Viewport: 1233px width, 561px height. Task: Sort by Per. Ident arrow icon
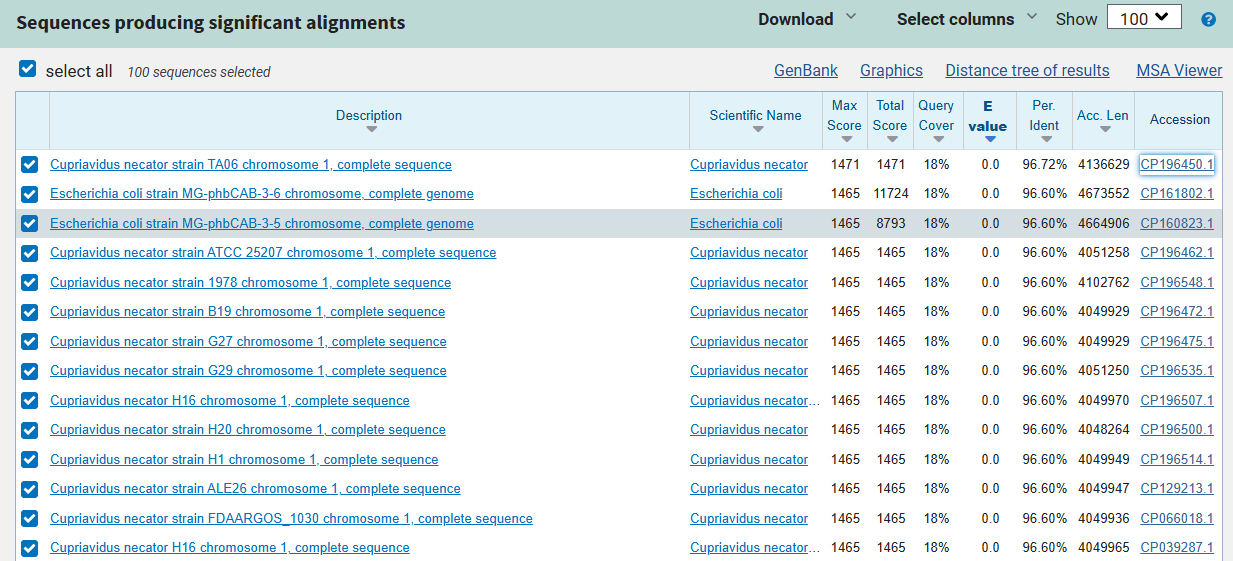(x=1045, y=139)
